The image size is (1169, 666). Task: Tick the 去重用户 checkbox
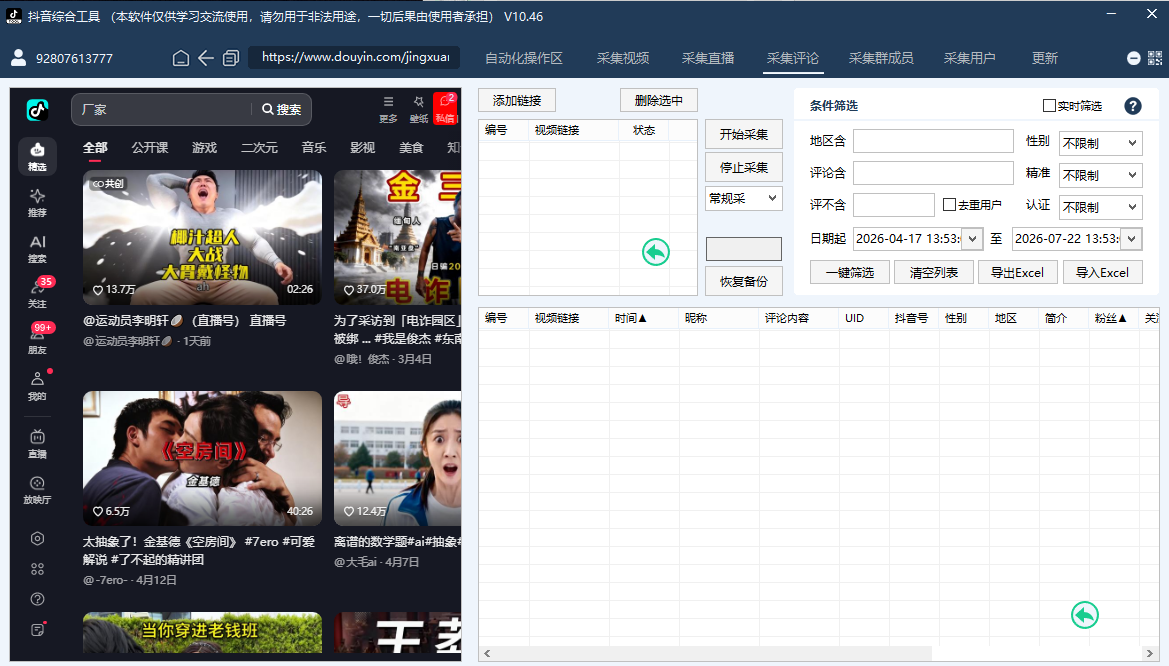pyautogui.click(x=949, y=204)
